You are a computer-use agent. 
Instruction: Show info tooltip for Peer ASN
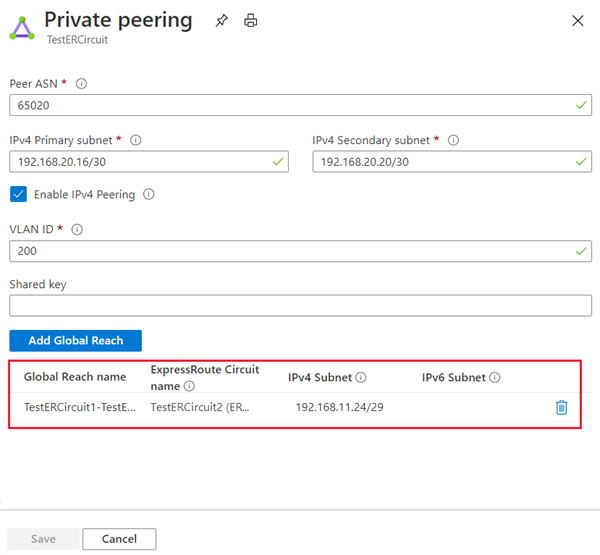click(81, 83)
